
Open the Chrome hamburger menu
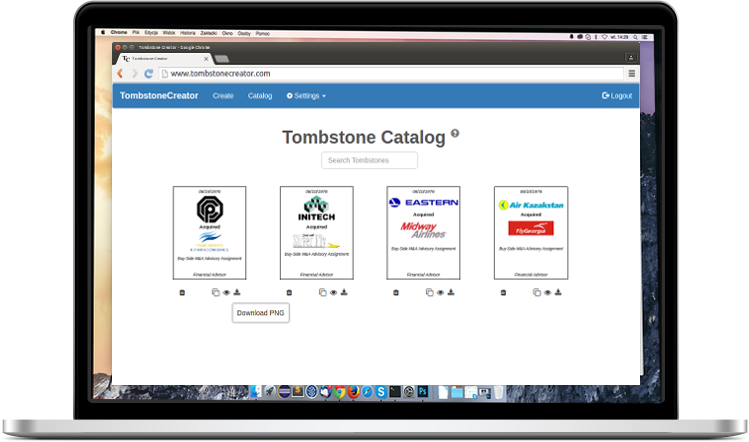click(631, 74)
